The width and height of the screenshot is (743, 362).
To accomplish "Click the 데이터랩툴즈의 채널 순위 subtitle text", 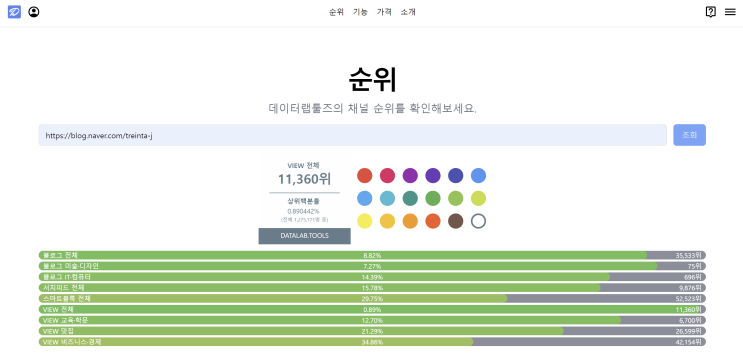I will [372, 108].
